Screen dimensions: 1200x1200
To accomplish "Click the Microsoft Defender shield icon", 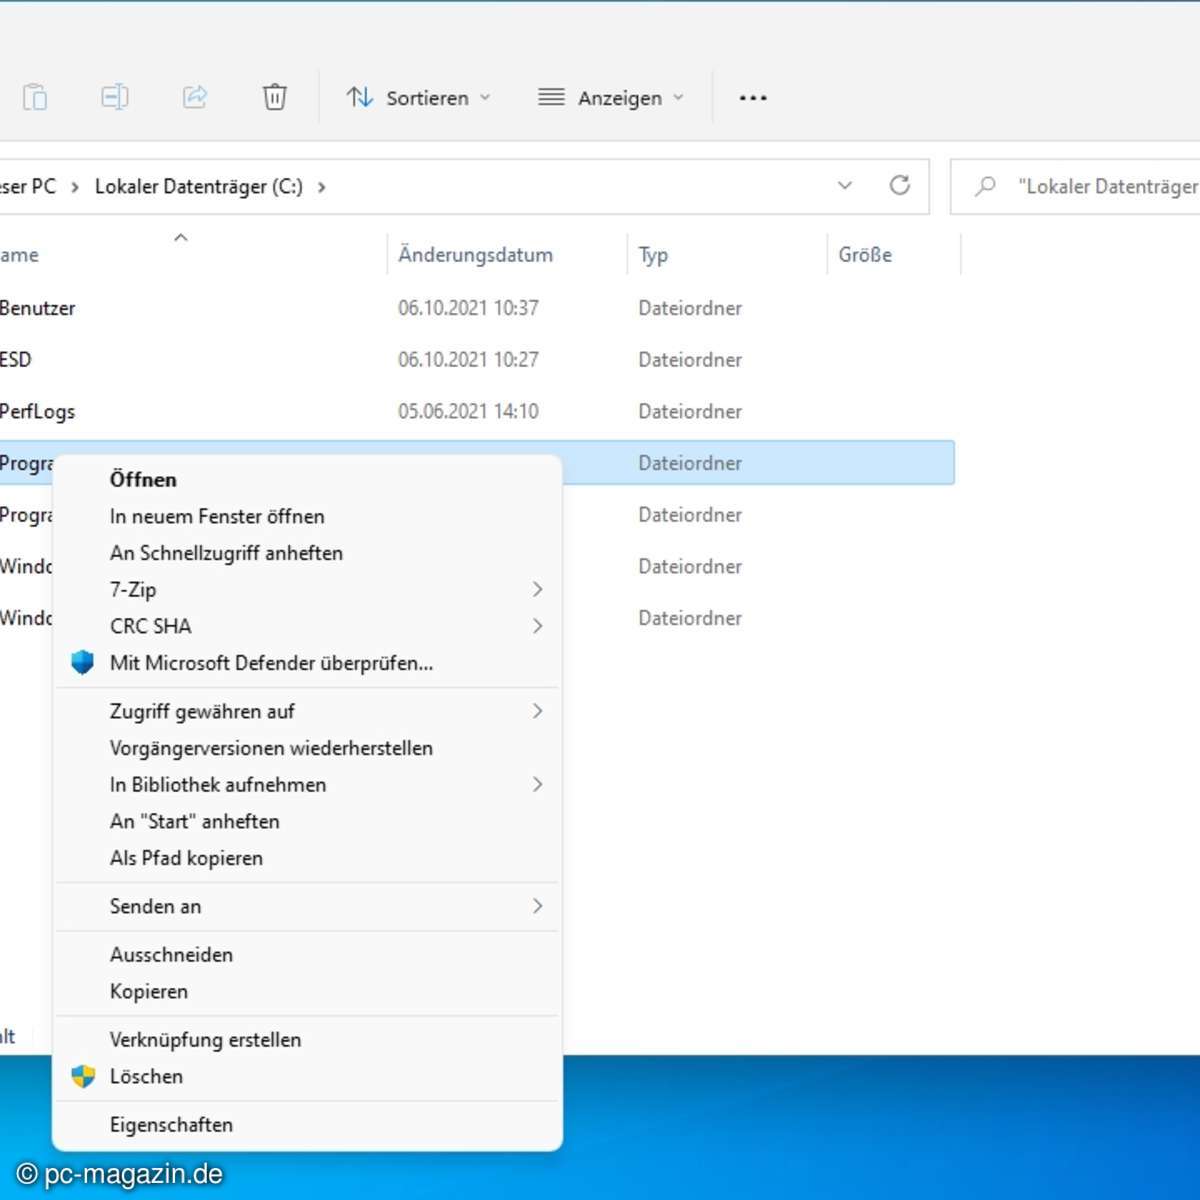I will tap(82, 662).
